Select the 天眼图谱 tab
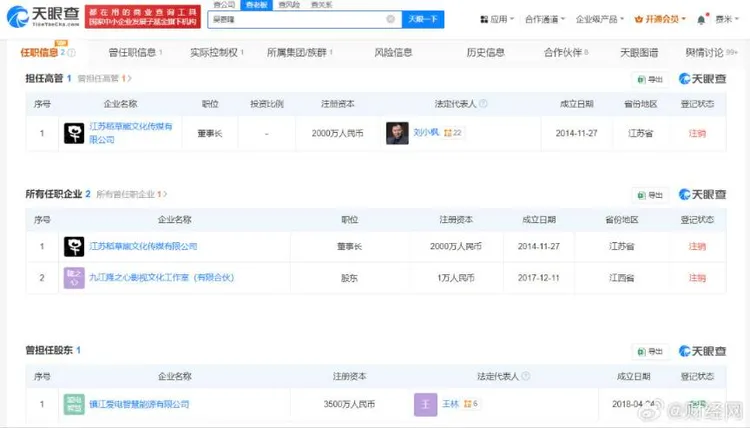750x428 pixels. click(639, 53)
